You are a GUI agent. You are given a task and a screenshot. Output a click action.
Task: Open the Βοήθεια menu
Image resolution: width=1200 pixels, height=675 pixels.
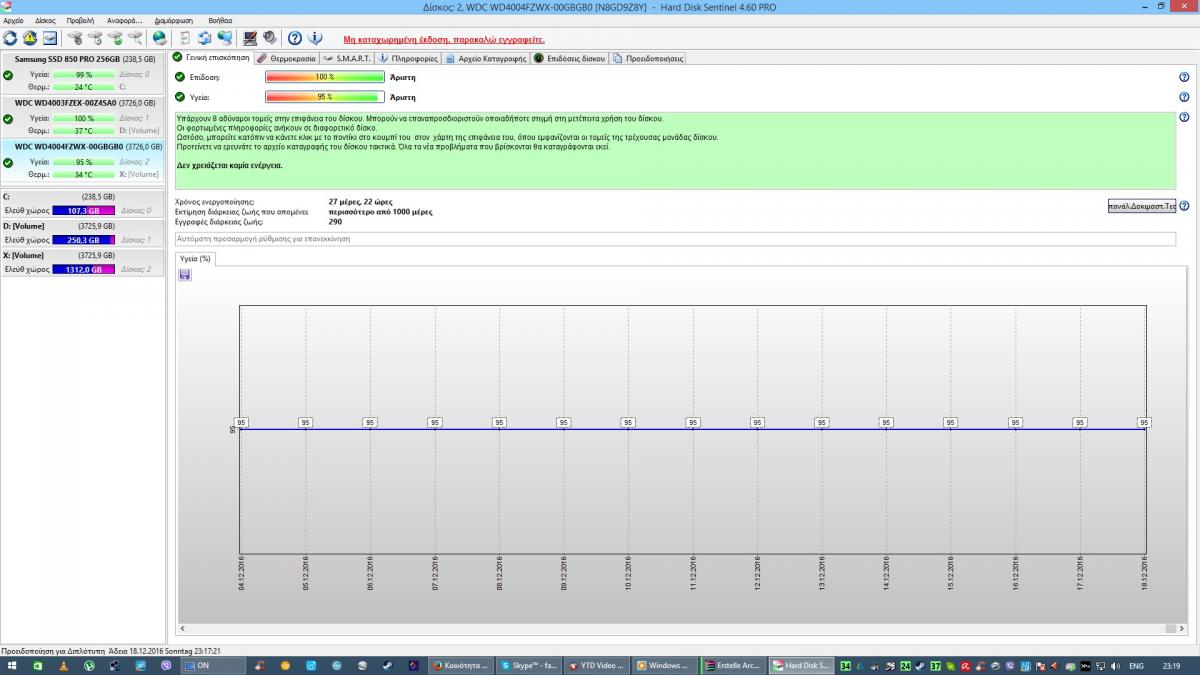pyautogui.click(x=220, y=20)
